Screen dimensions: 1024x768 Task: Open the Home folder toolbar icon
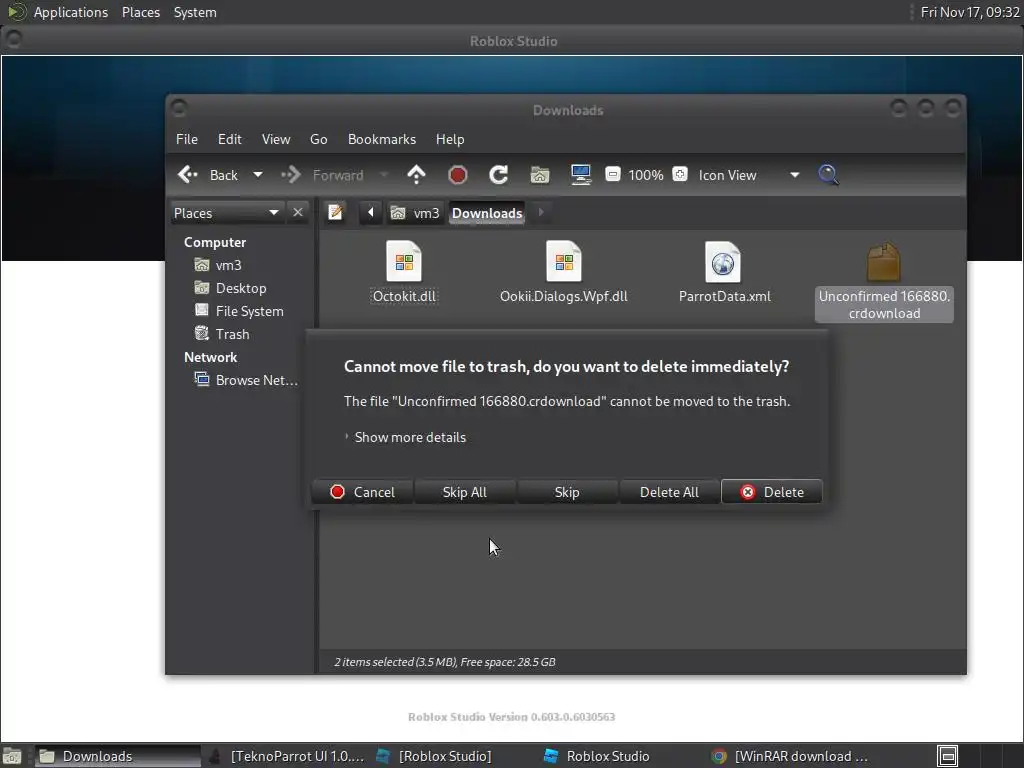tap(540, 175)
